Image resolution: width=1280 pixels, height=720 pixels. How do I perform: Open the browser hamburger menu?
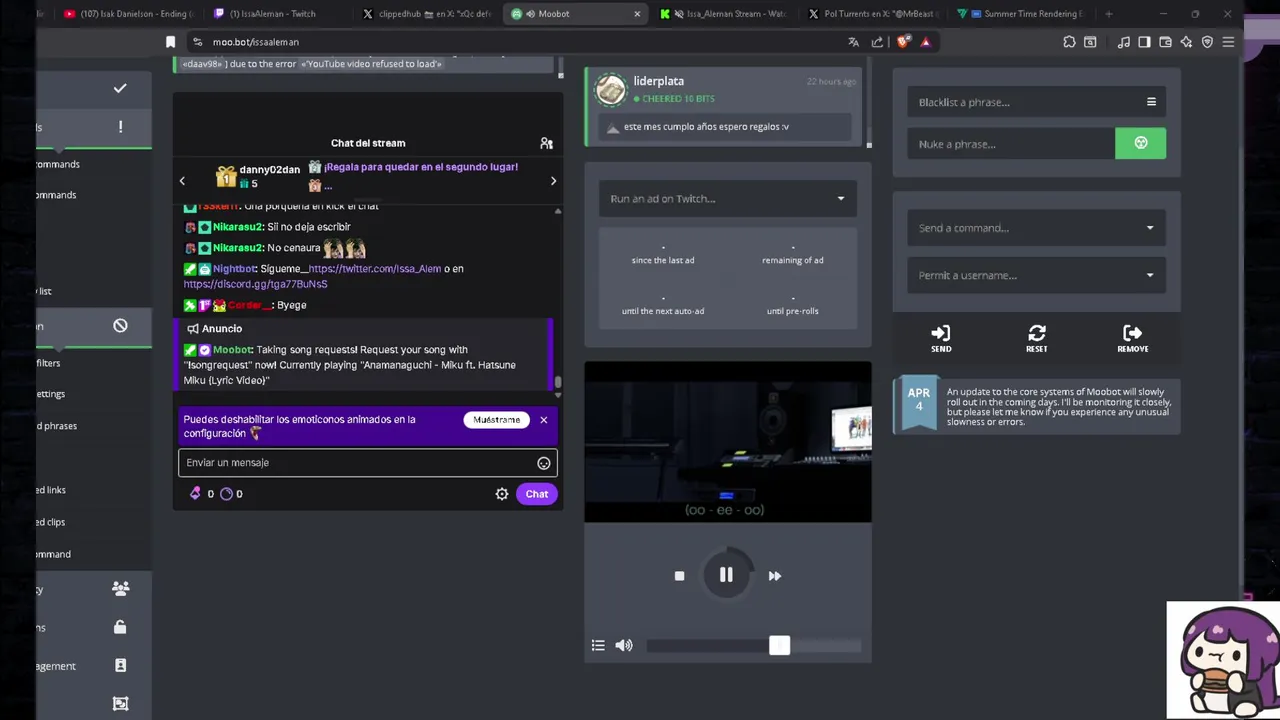(1228, 42)
